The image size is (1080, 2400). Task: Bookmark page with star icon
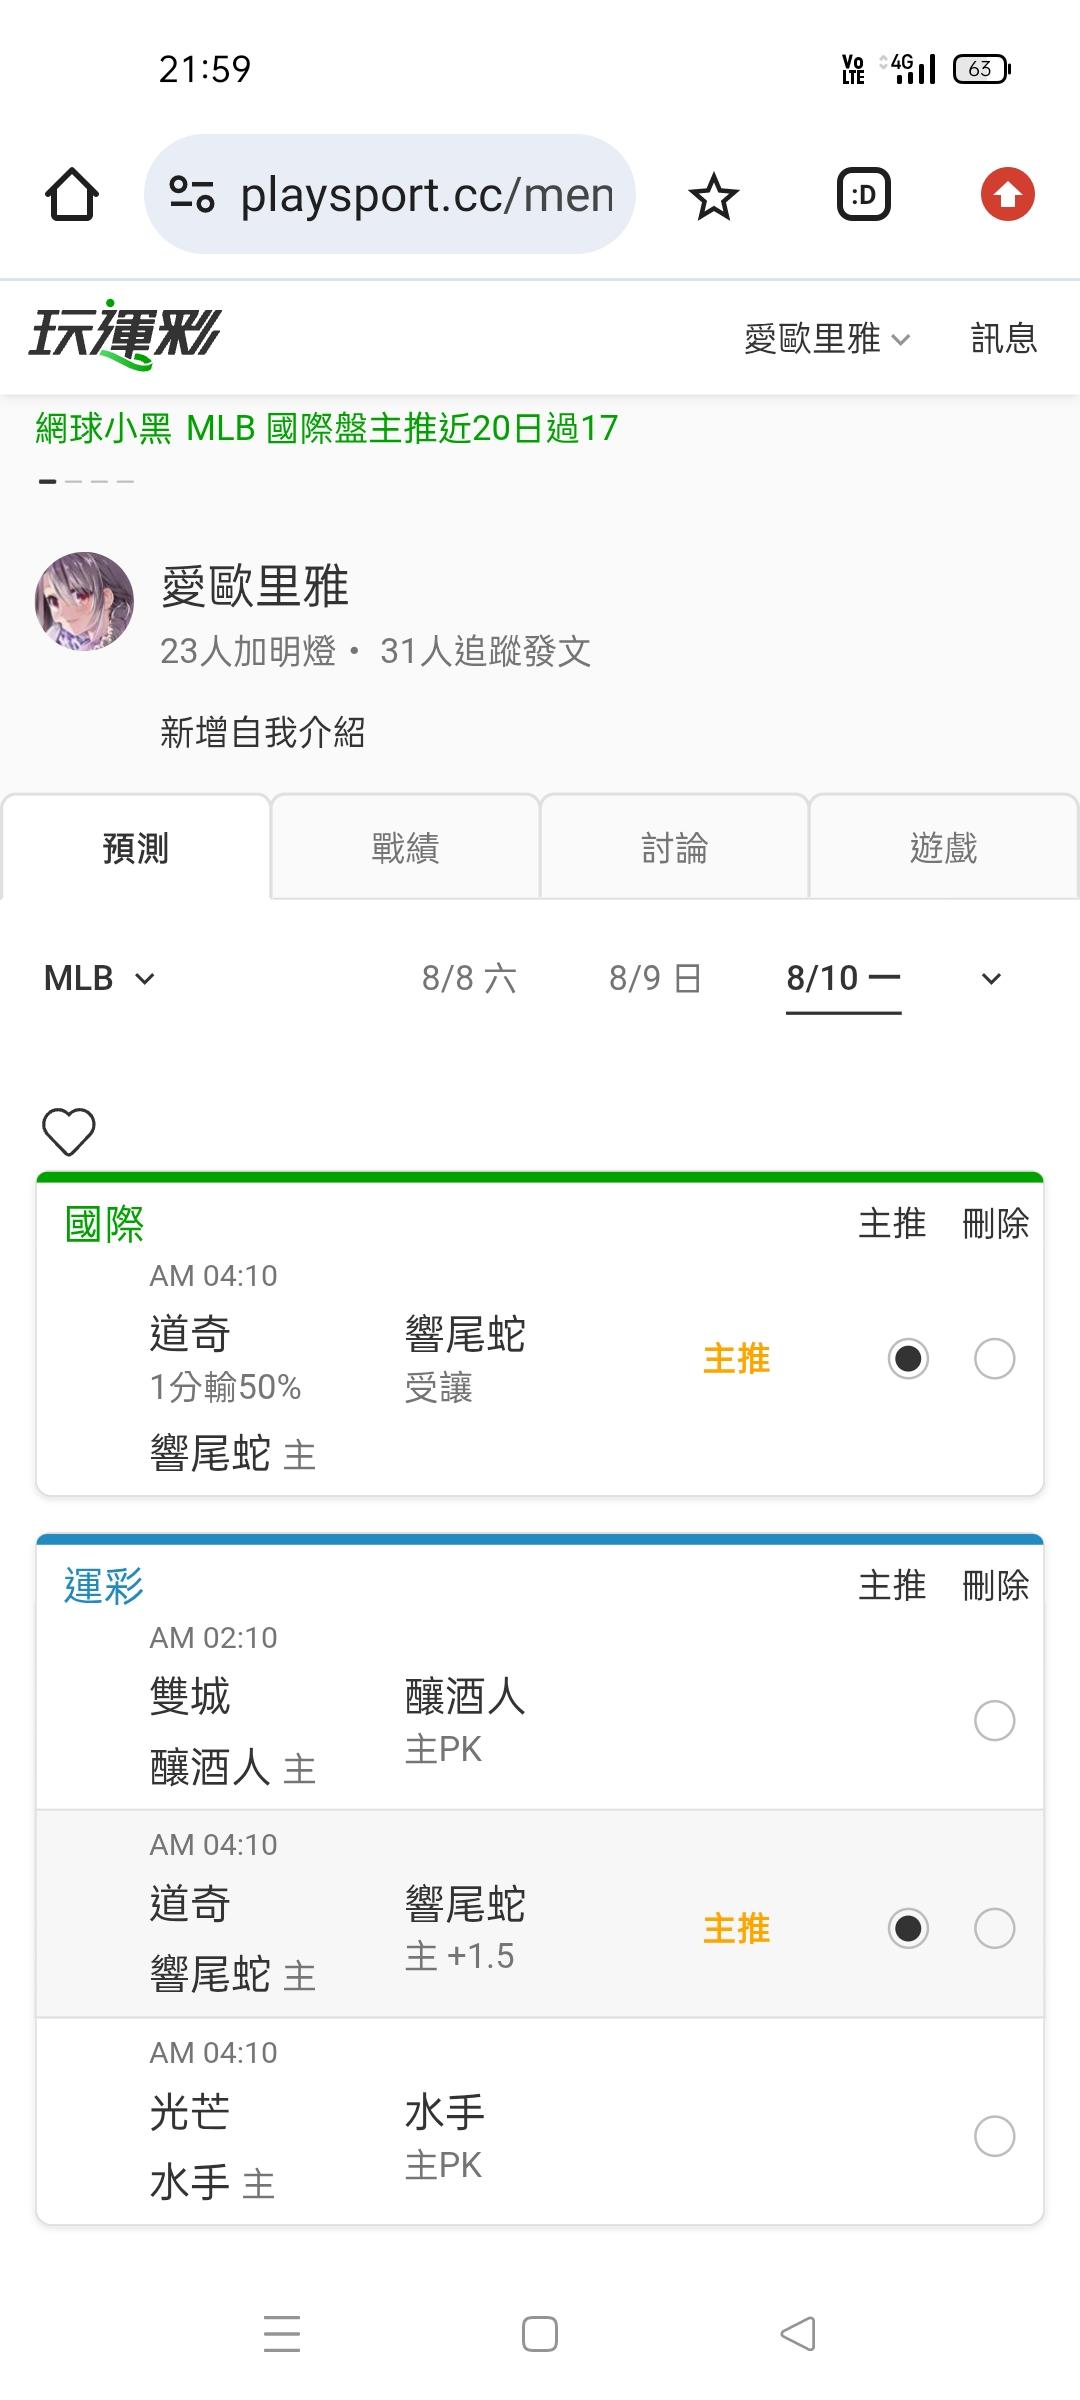(713, 195)
